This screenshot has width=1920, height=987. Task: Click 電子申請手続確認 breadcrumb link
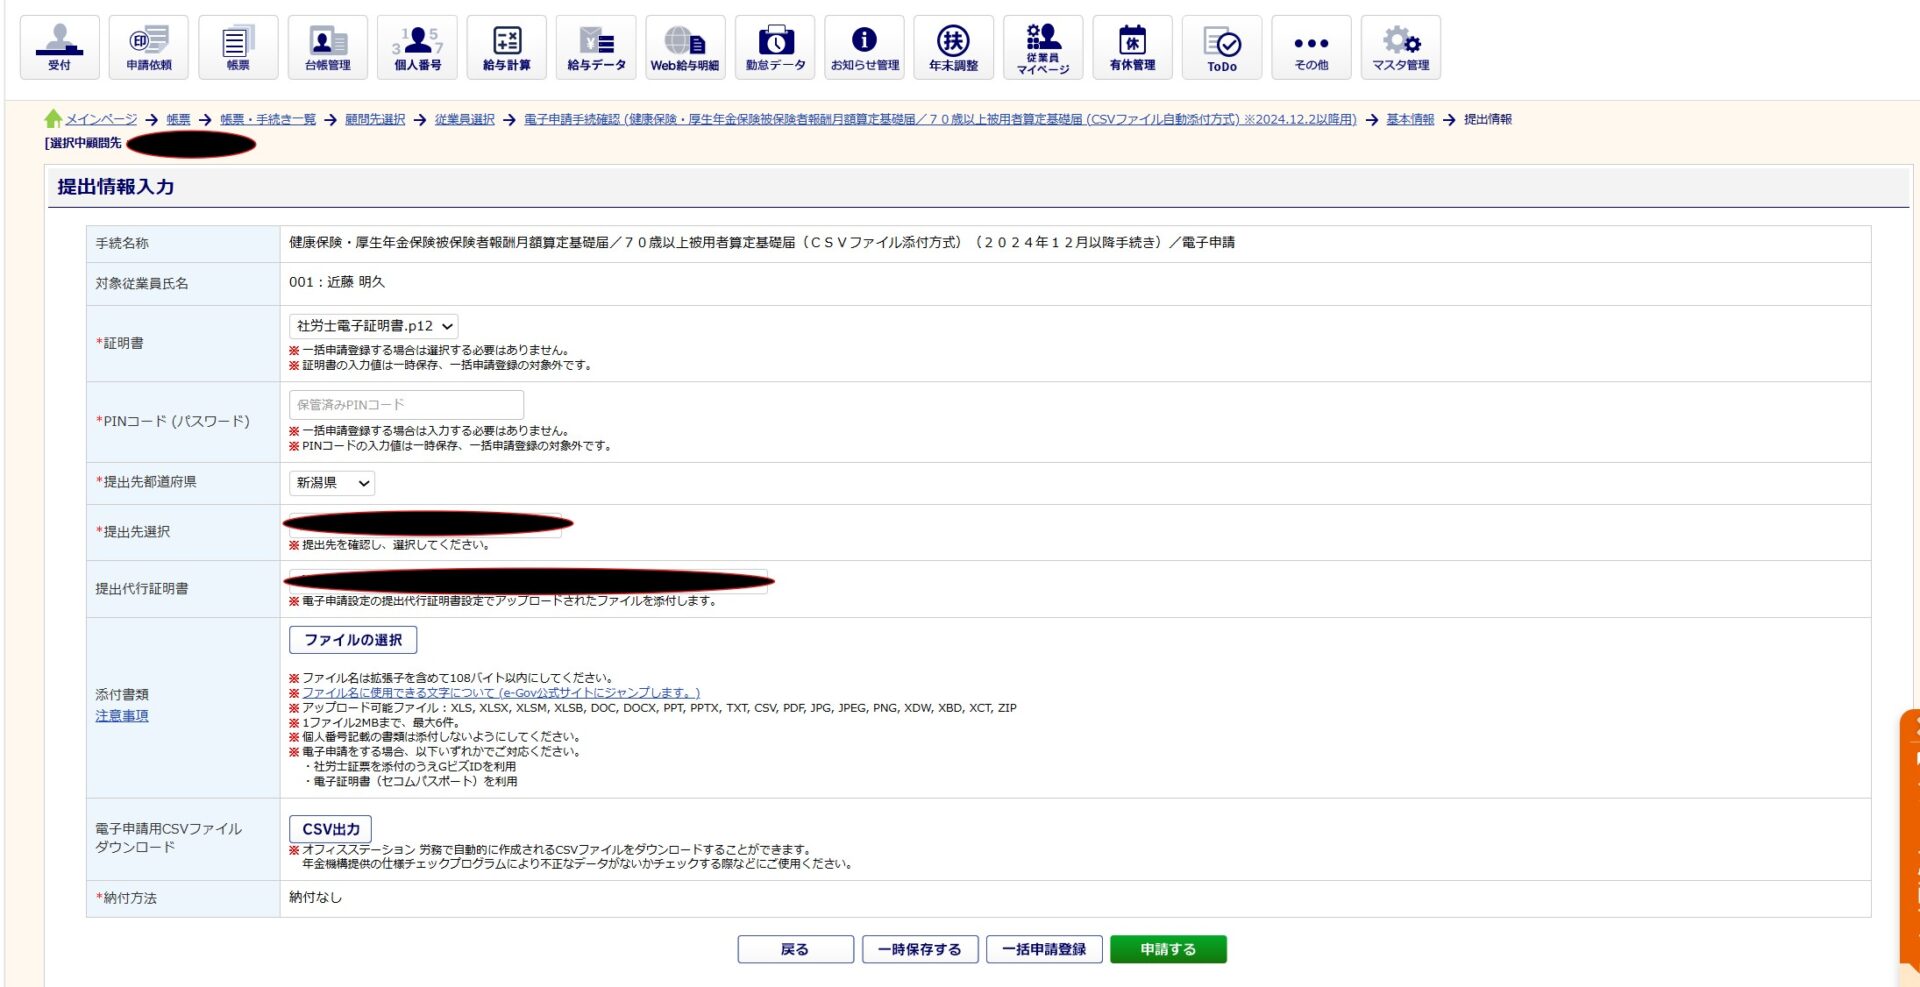click(940, 119)
